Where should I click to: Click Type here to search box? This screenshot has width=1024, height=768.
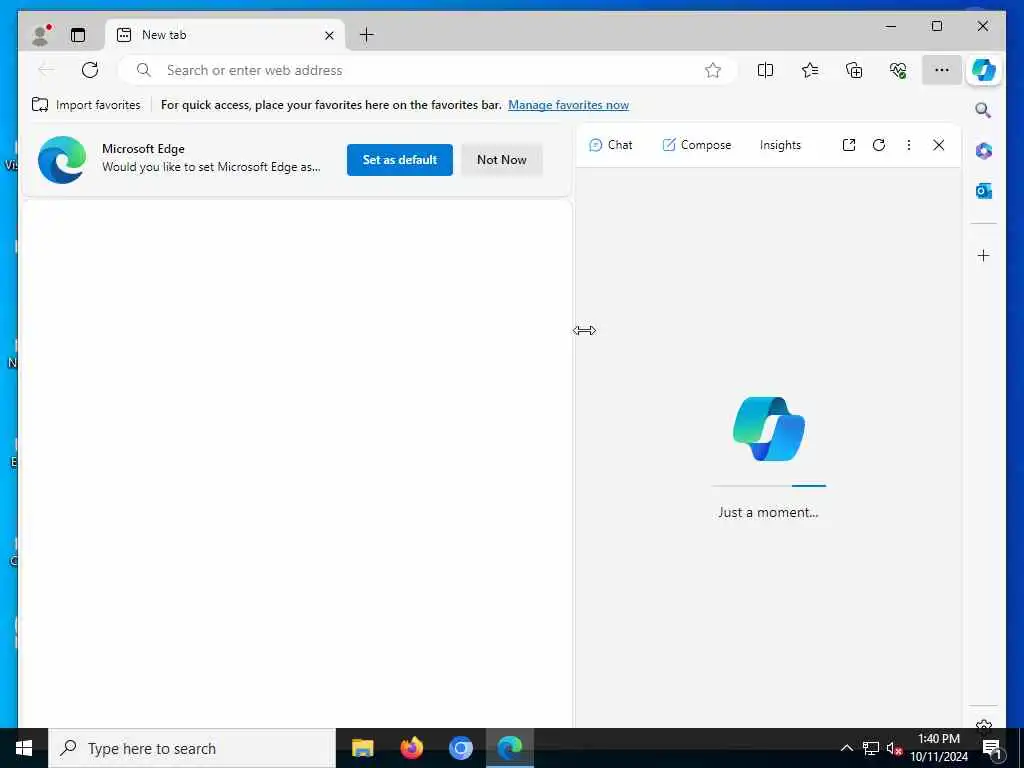[192, 748]
